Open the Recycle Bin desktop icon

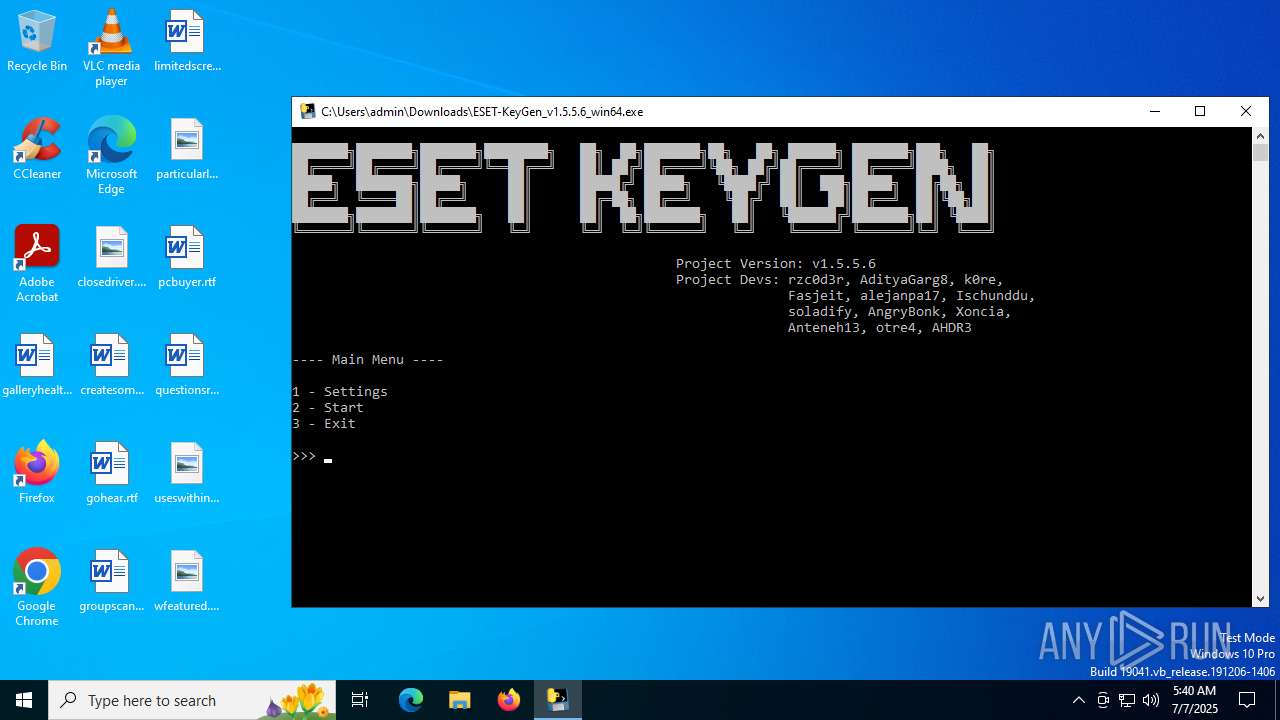(x=37, y=41)
